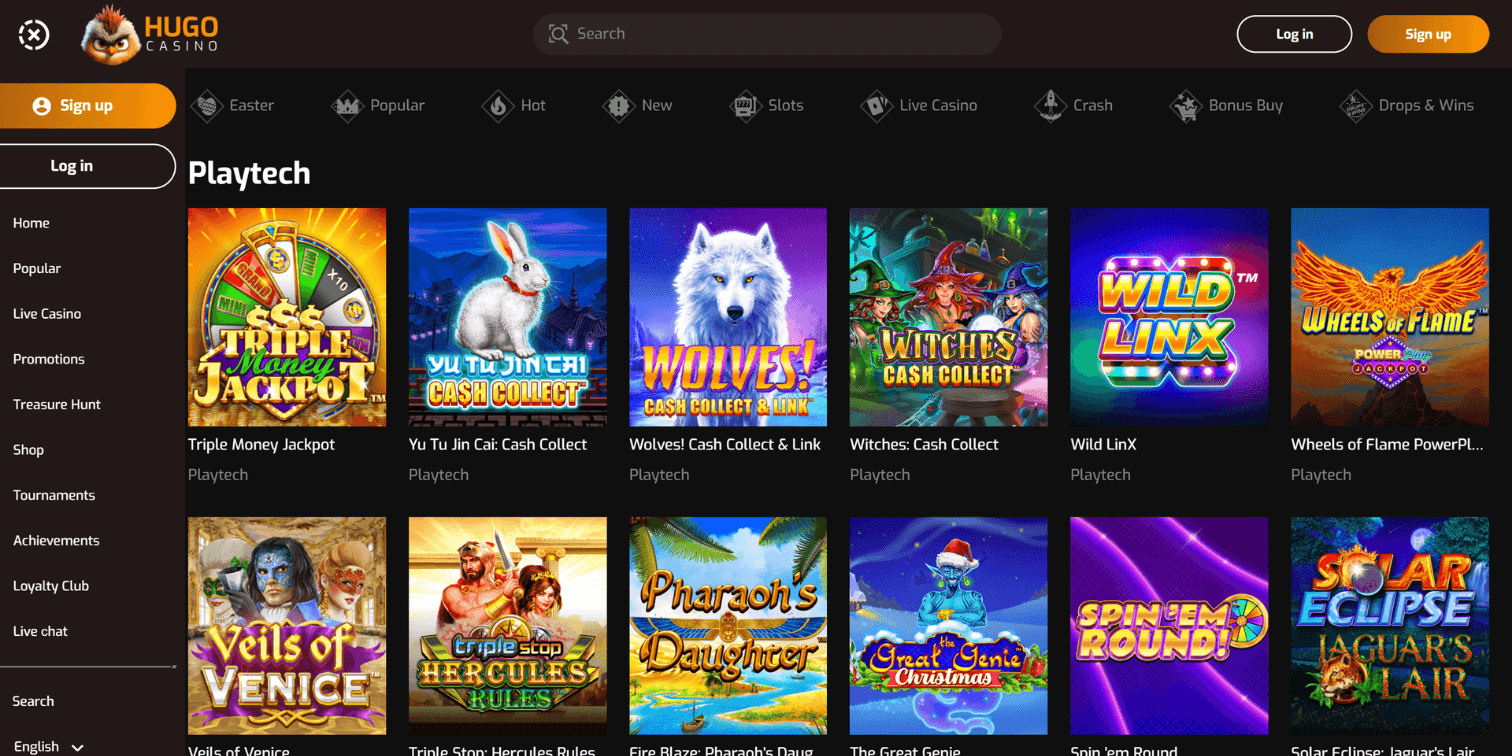Open the Triple Stop Hercules Rules thumbnail

tap(508, 626)
